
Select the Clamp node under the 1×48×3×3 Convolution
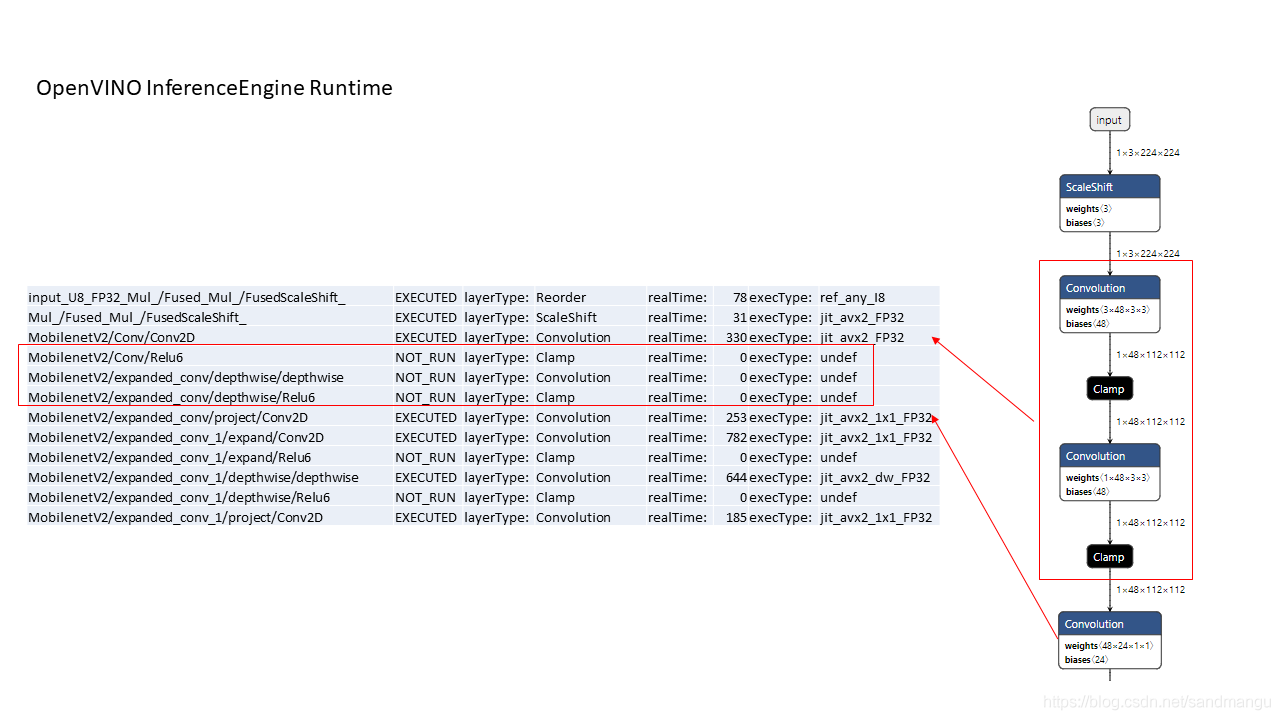[1109, 557]
